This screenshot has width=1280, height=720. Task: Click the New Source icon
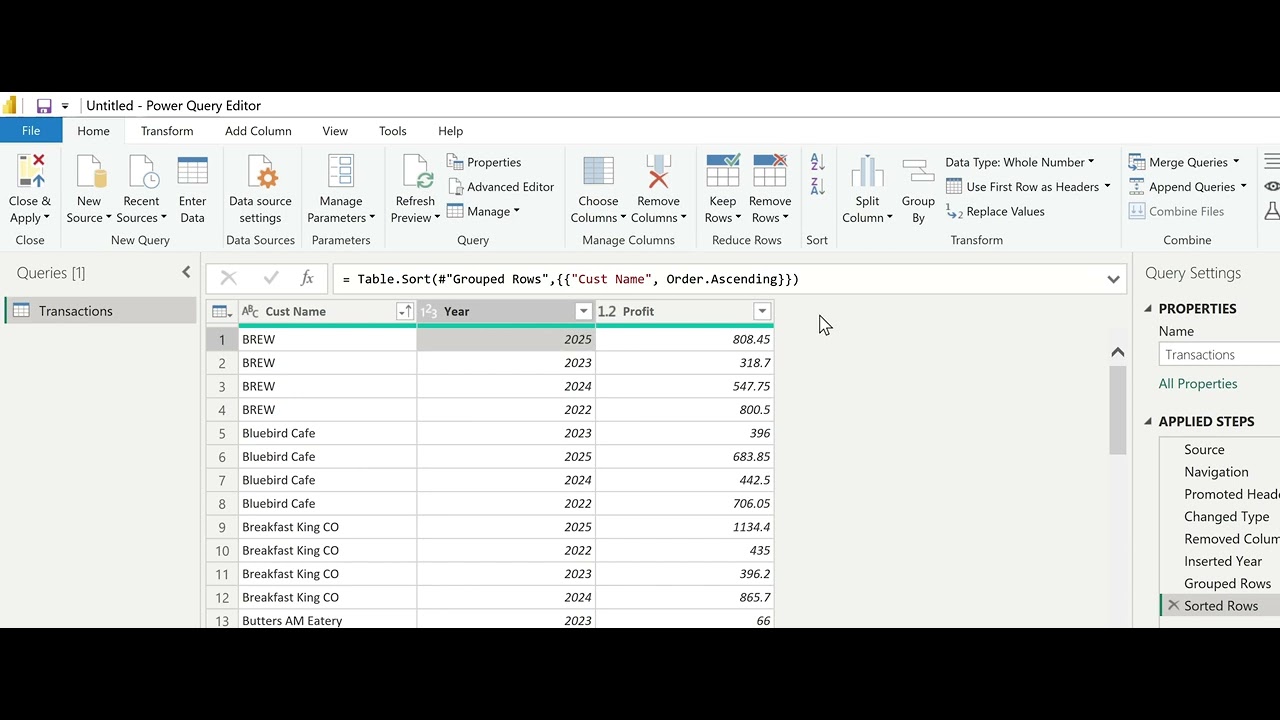pos(89,171)
